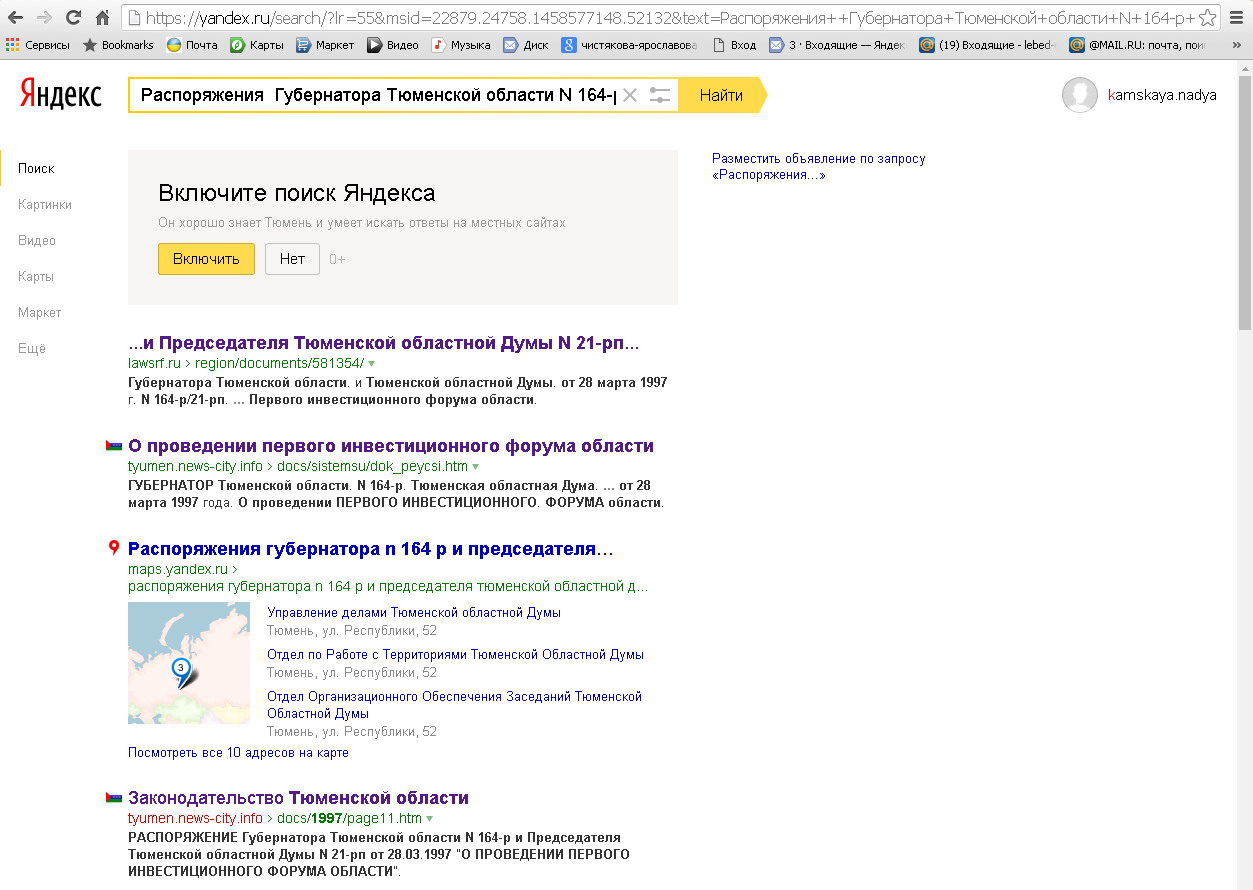Click the lawsrf.ru green domain link
The width and height of the screenshot is (1253, 890).
point(154,363)
